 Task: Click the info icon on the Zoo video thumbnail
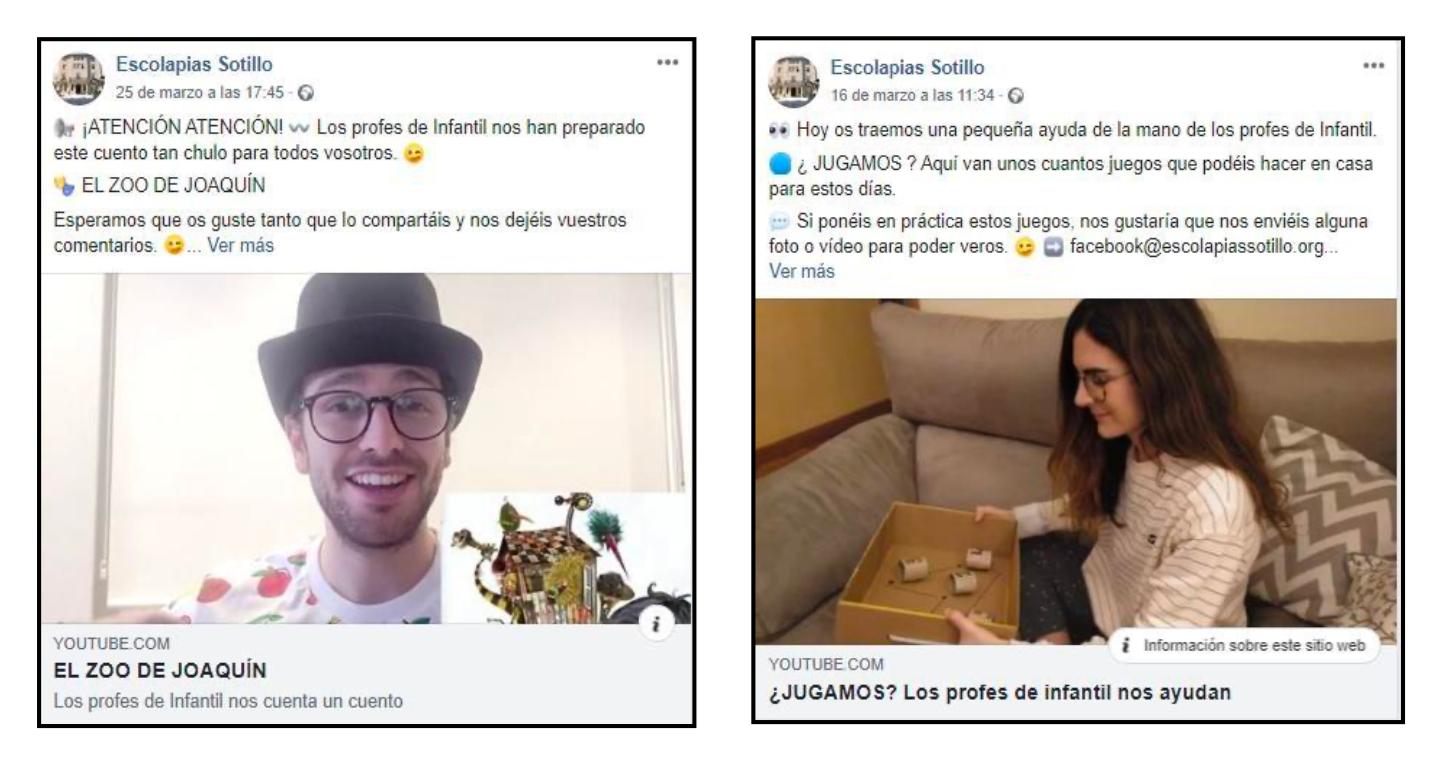(660, 625)
